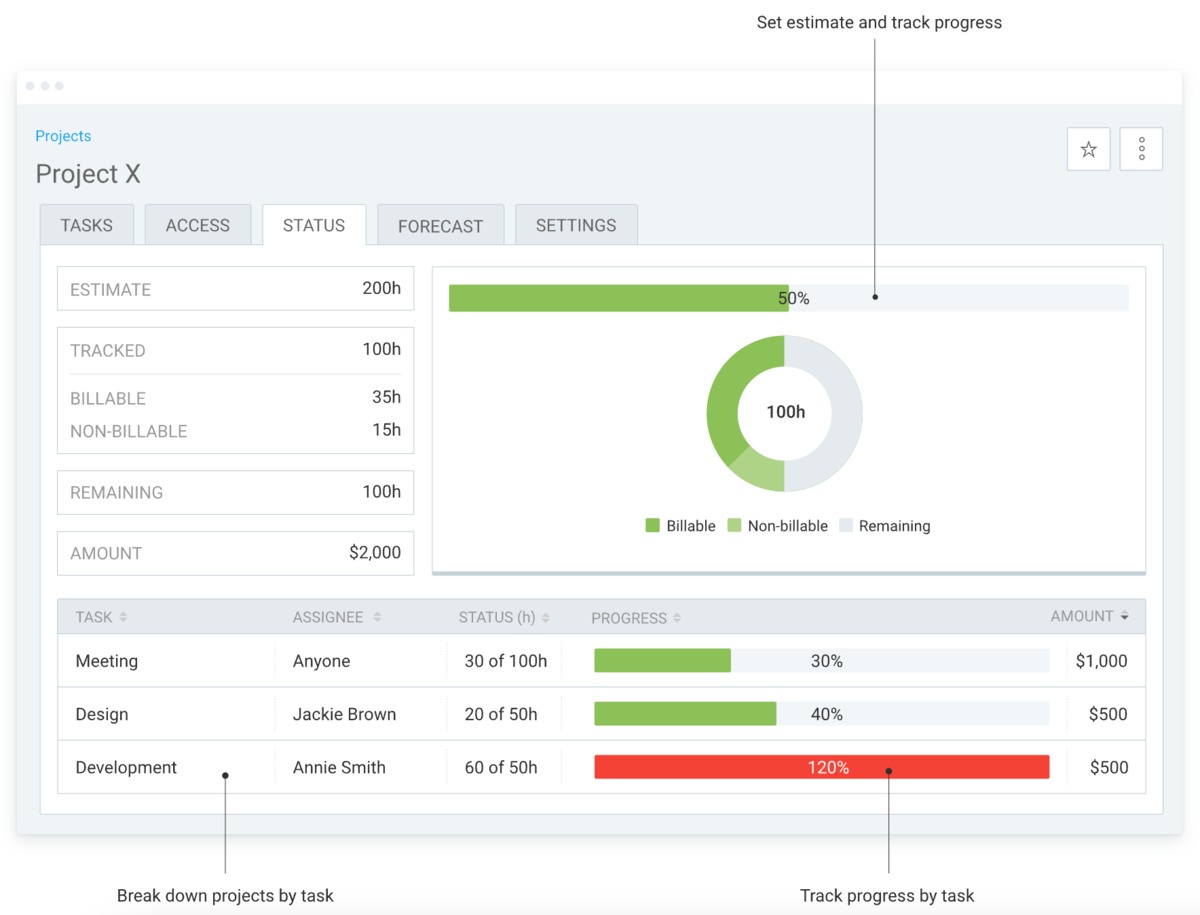
Task: Switch to the FORECAST tab
Action: click(x=440, y=225)
